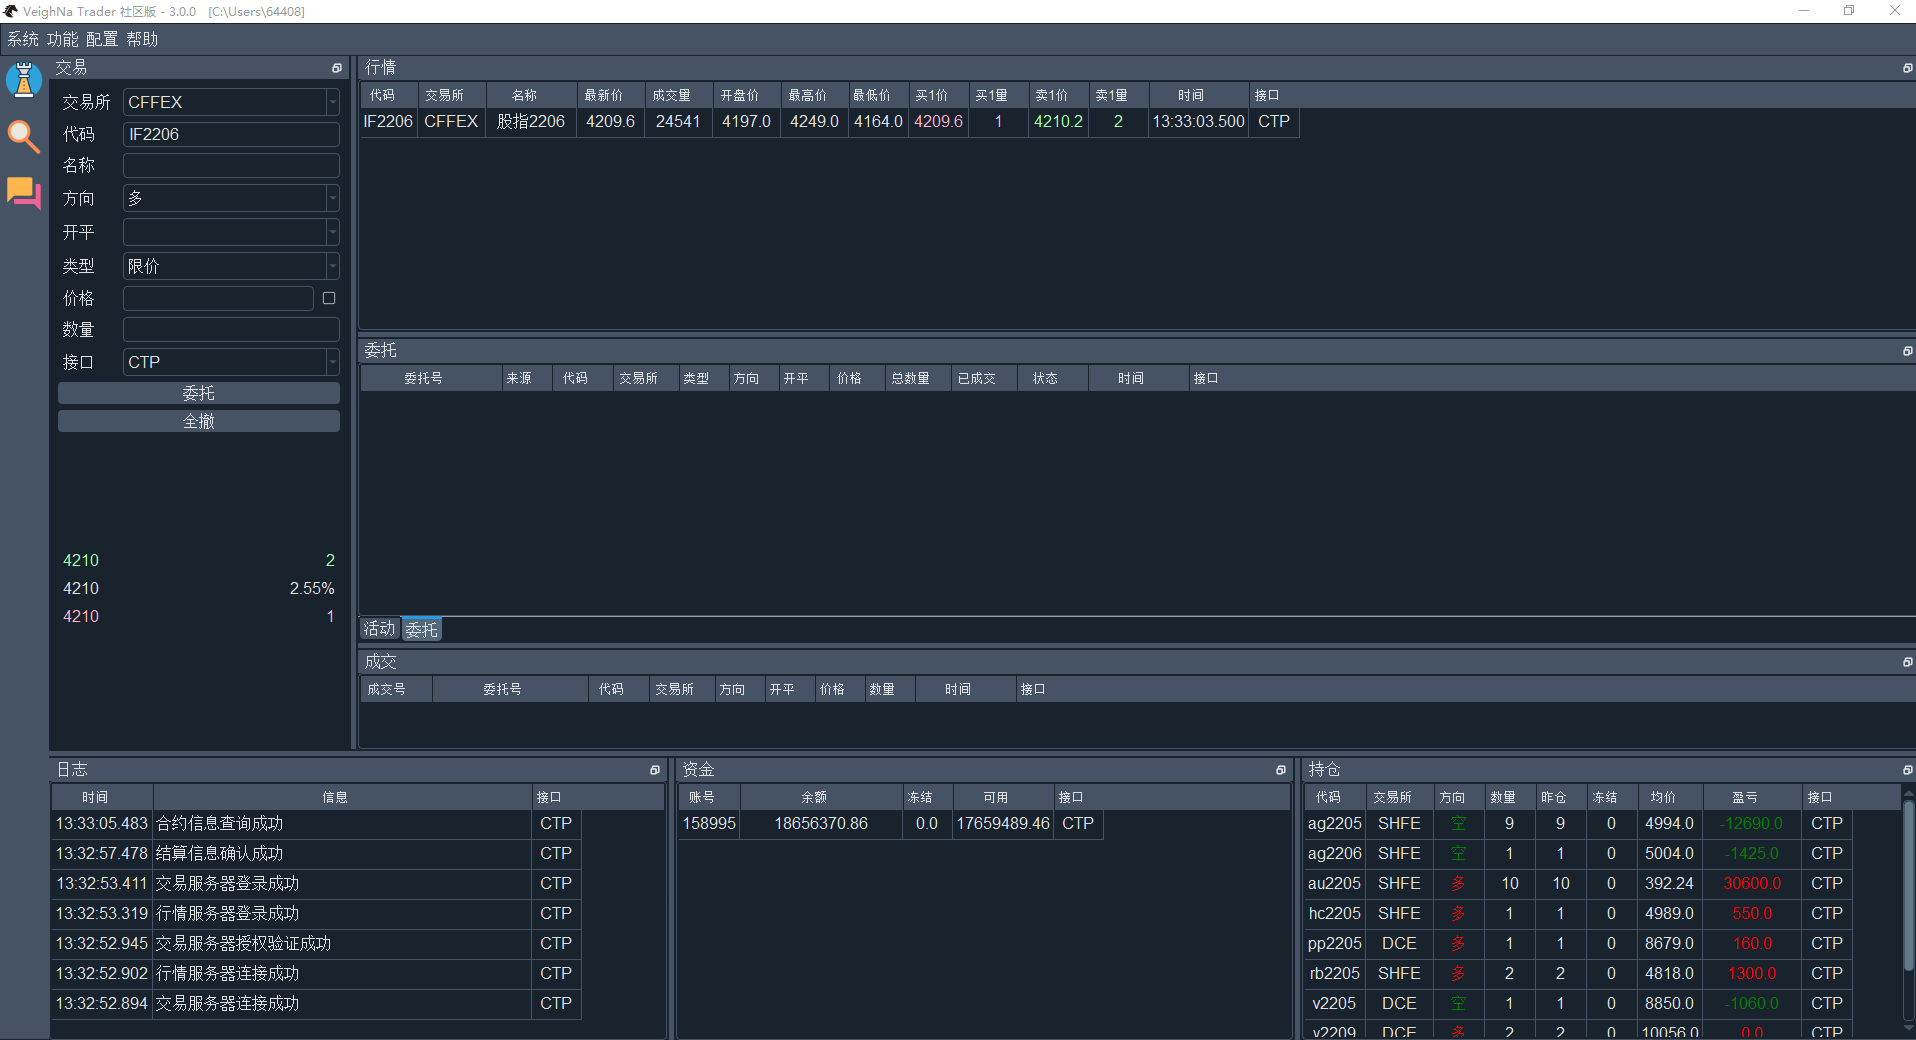Image resolution: width=1916 pixels, height=1040 pixels.
Task: Undock the 资金 panel via its float icon
Action: (1280, 770)
